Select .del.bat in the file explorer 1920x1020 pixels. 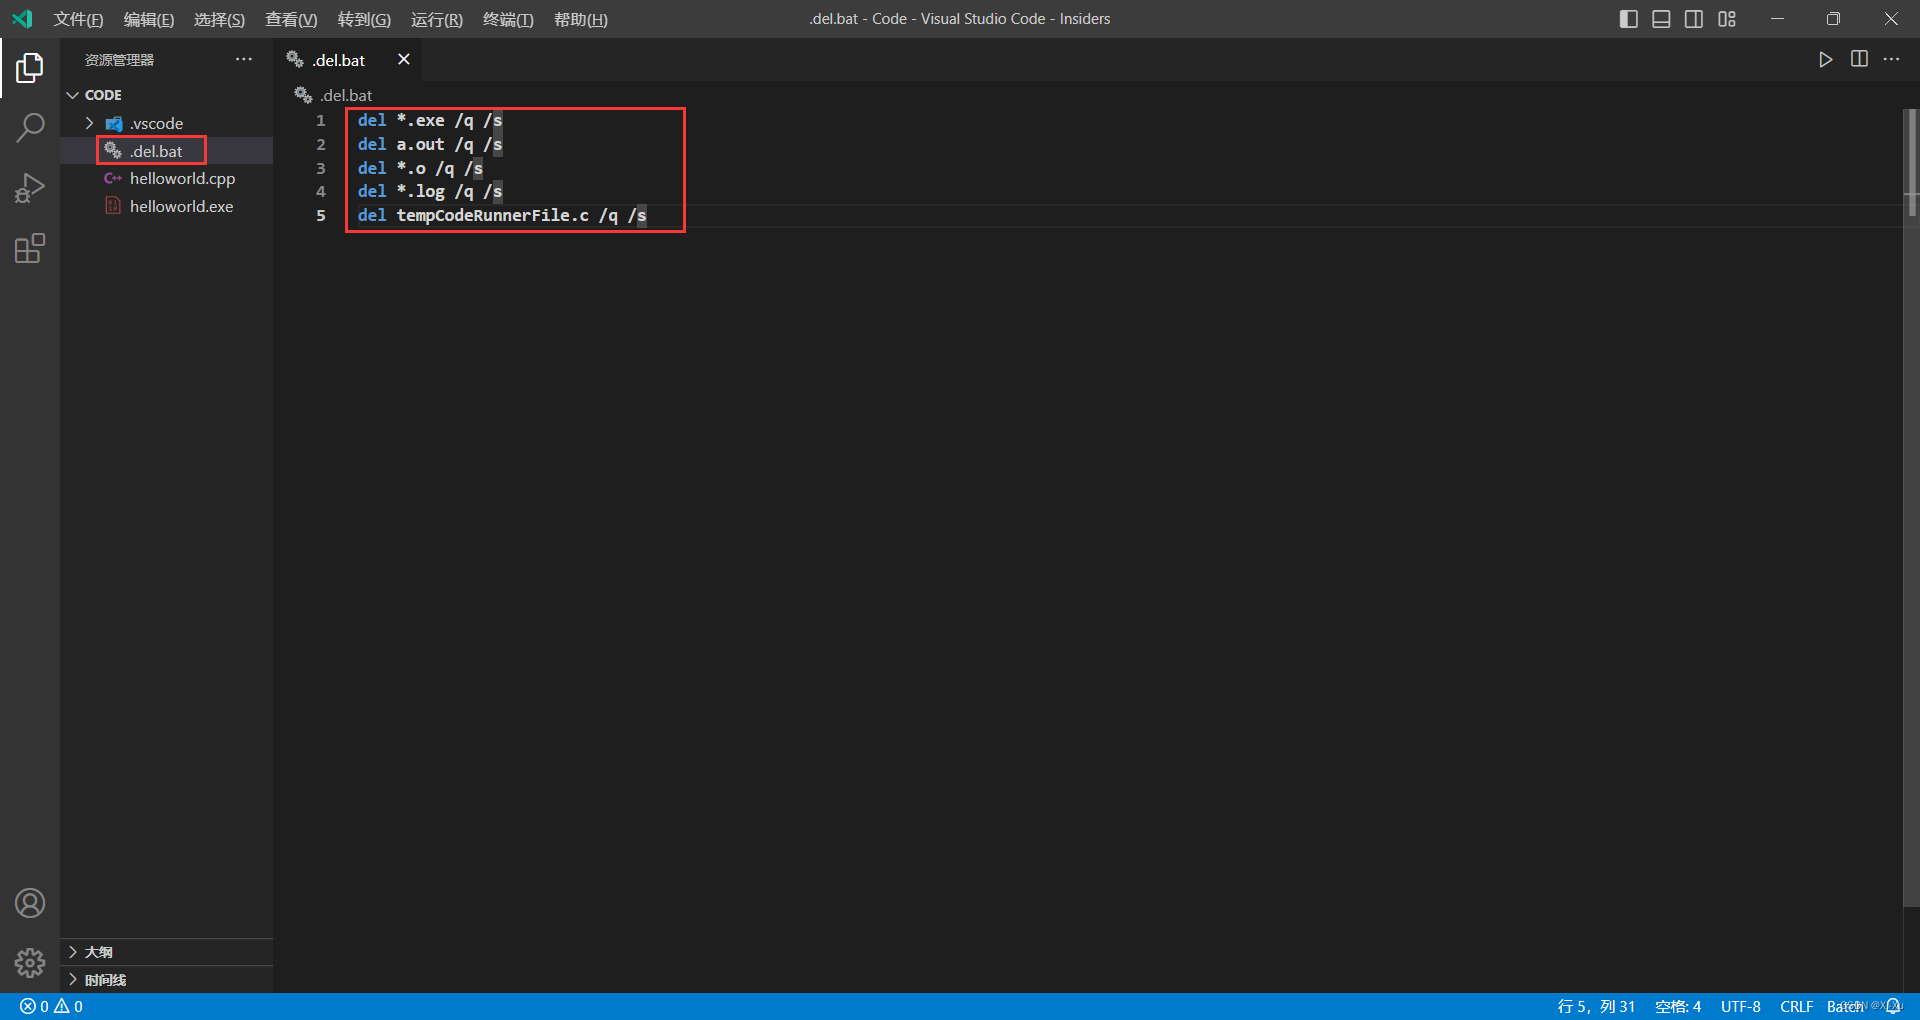pos(166,151)
